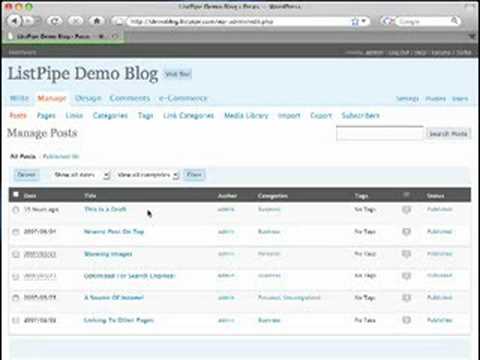This screenshot has height=360, width=480.
Task: Open the list-all-tabs dropdown arrow
Action: [473, 36]
